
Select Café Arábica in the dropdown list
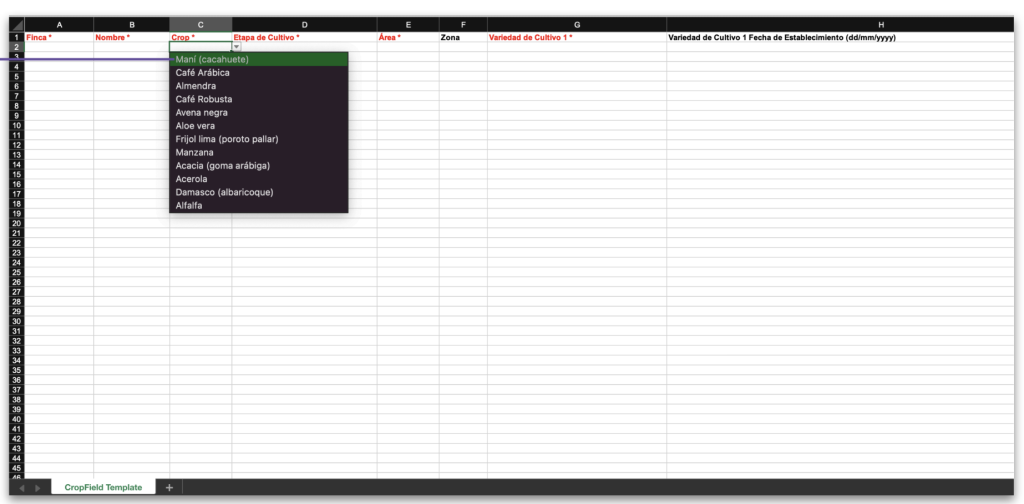coord(259,72)
